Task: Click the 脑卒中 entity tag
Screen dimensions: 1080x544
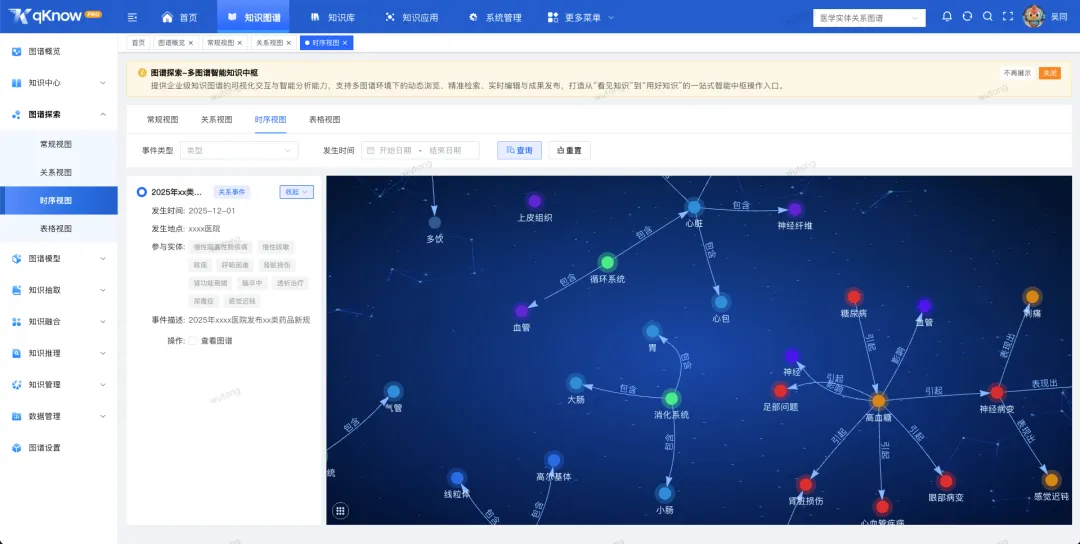Action: pos(251,283)
